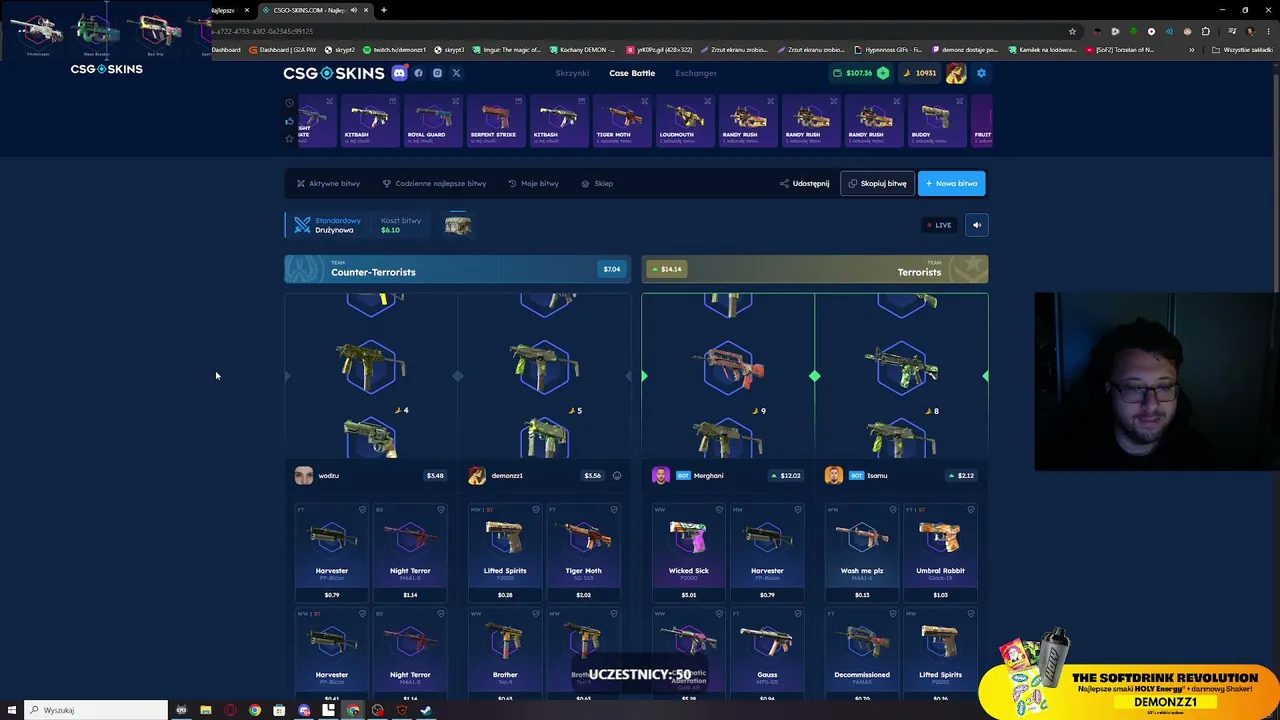Viewport: 1280px width, 720px height.
Task: Open the Windows Start menu
Action: [x=12, y=710]
